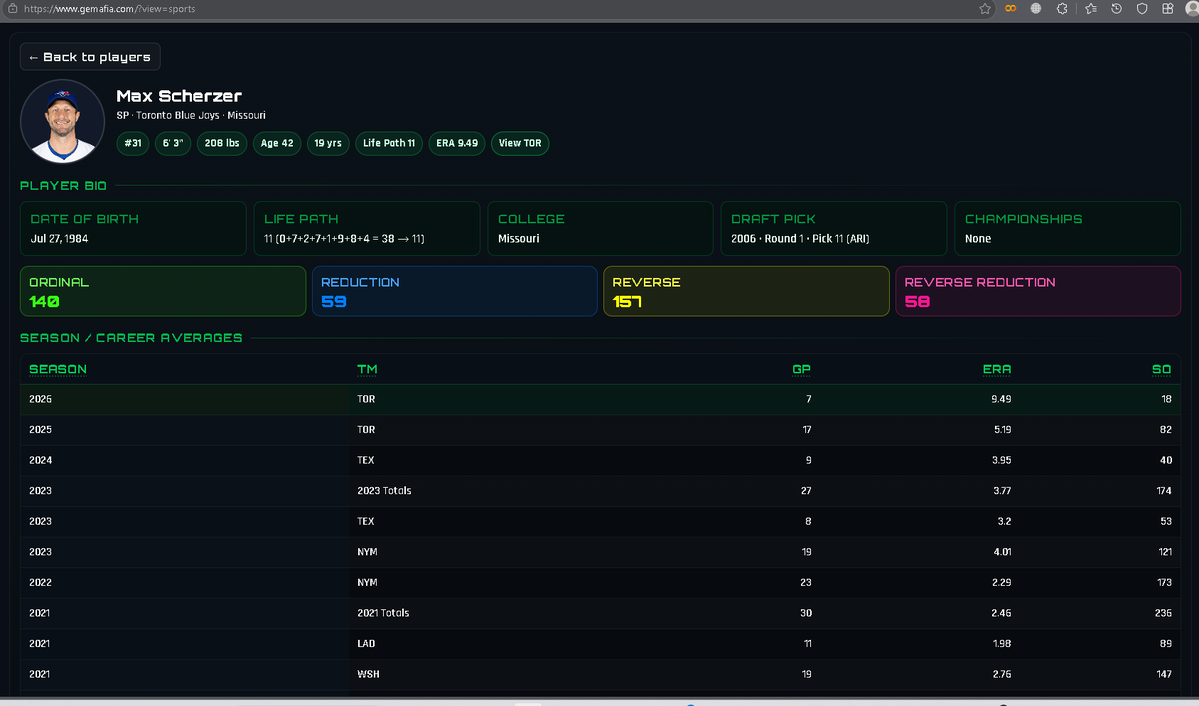Select the Life Path 11 pill
The image size is (1199, 706).
point(388,143)
